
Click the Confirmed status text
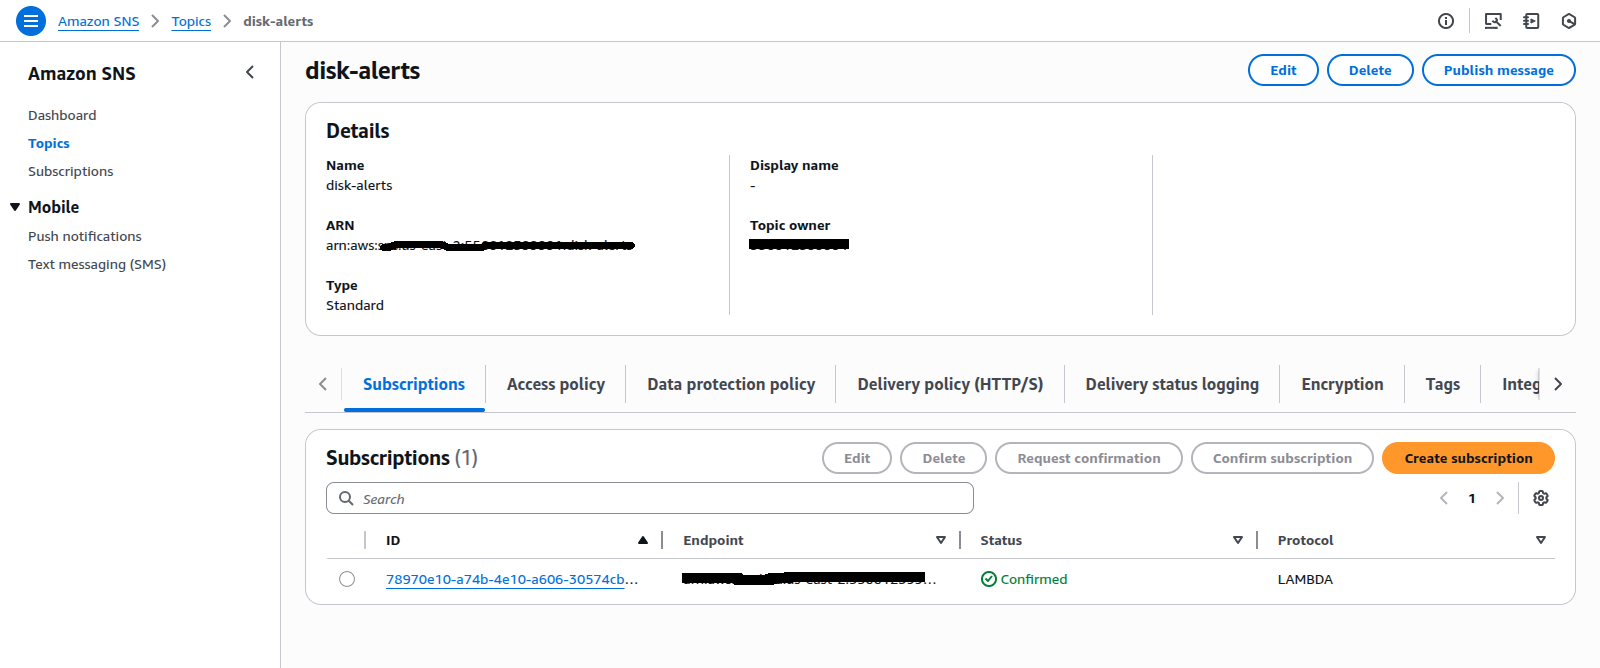1034,579
